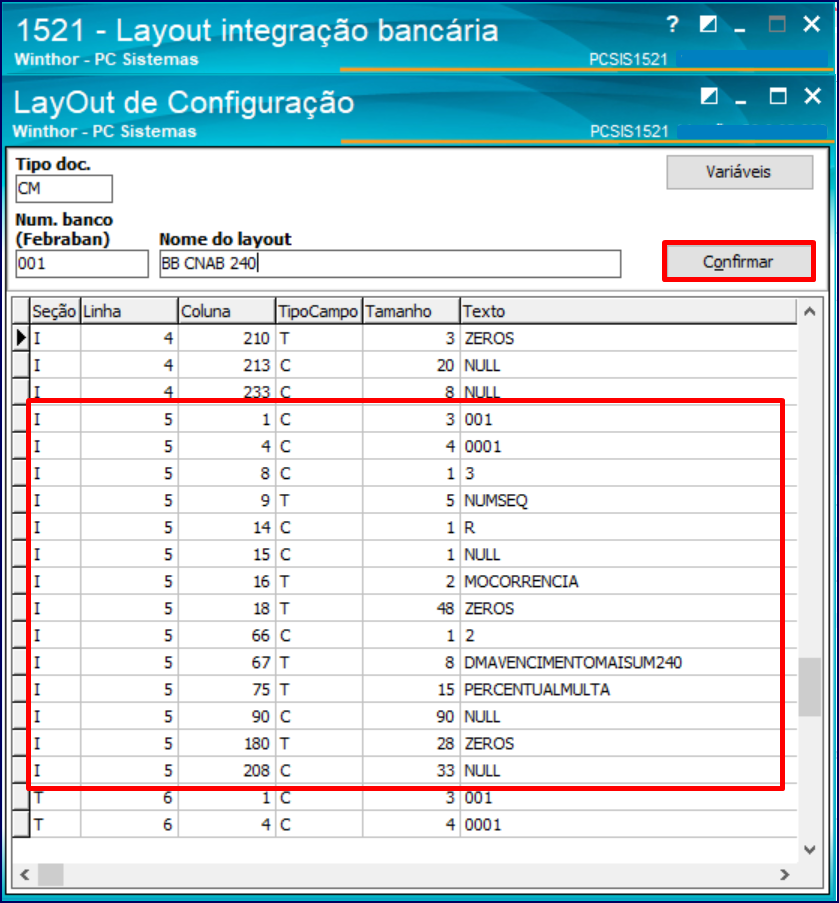The height and width of the screenshot is (903, 839).
Task: Click the restore icon in LayOut de Configuração title bar
Action: coord(709,96)
